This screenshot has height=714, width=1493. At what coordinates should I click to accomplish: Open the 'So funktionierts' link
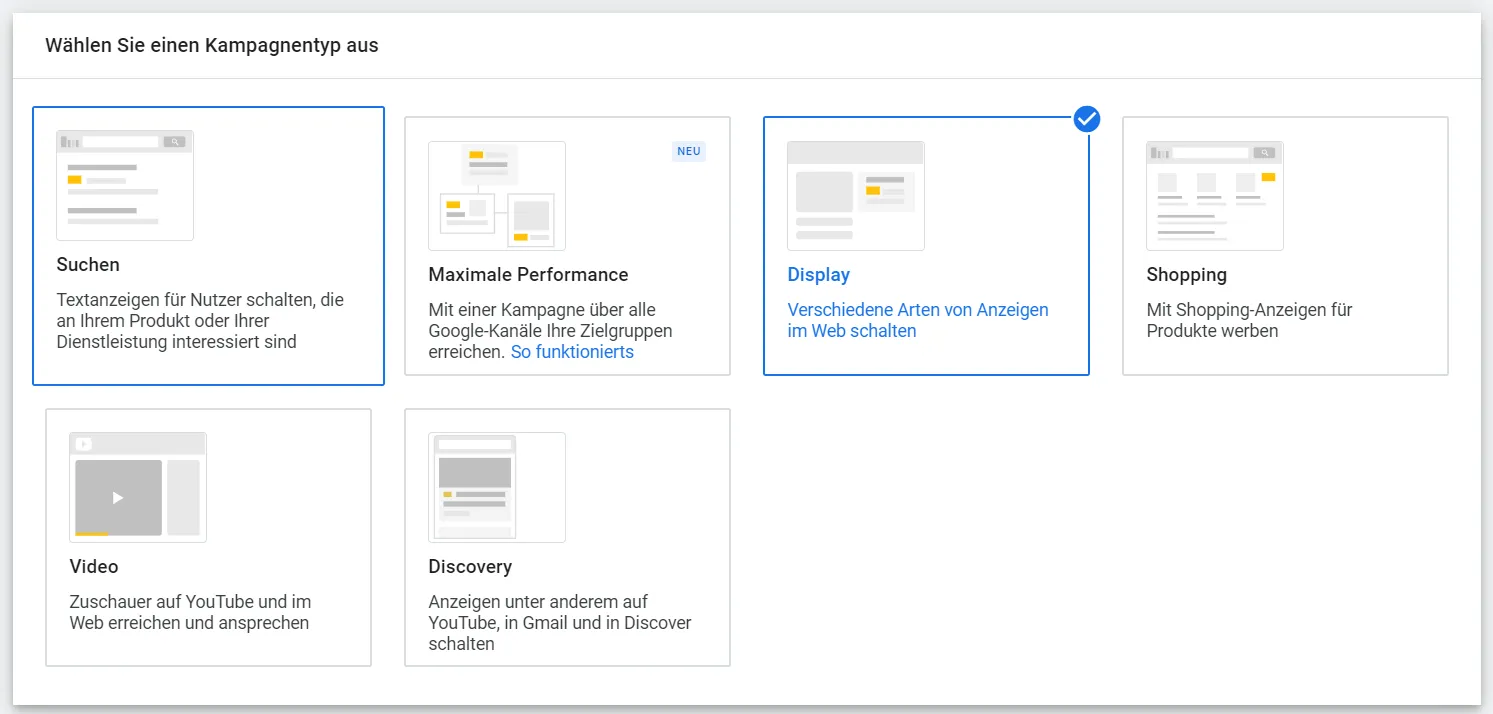click(x=572, y=352)
